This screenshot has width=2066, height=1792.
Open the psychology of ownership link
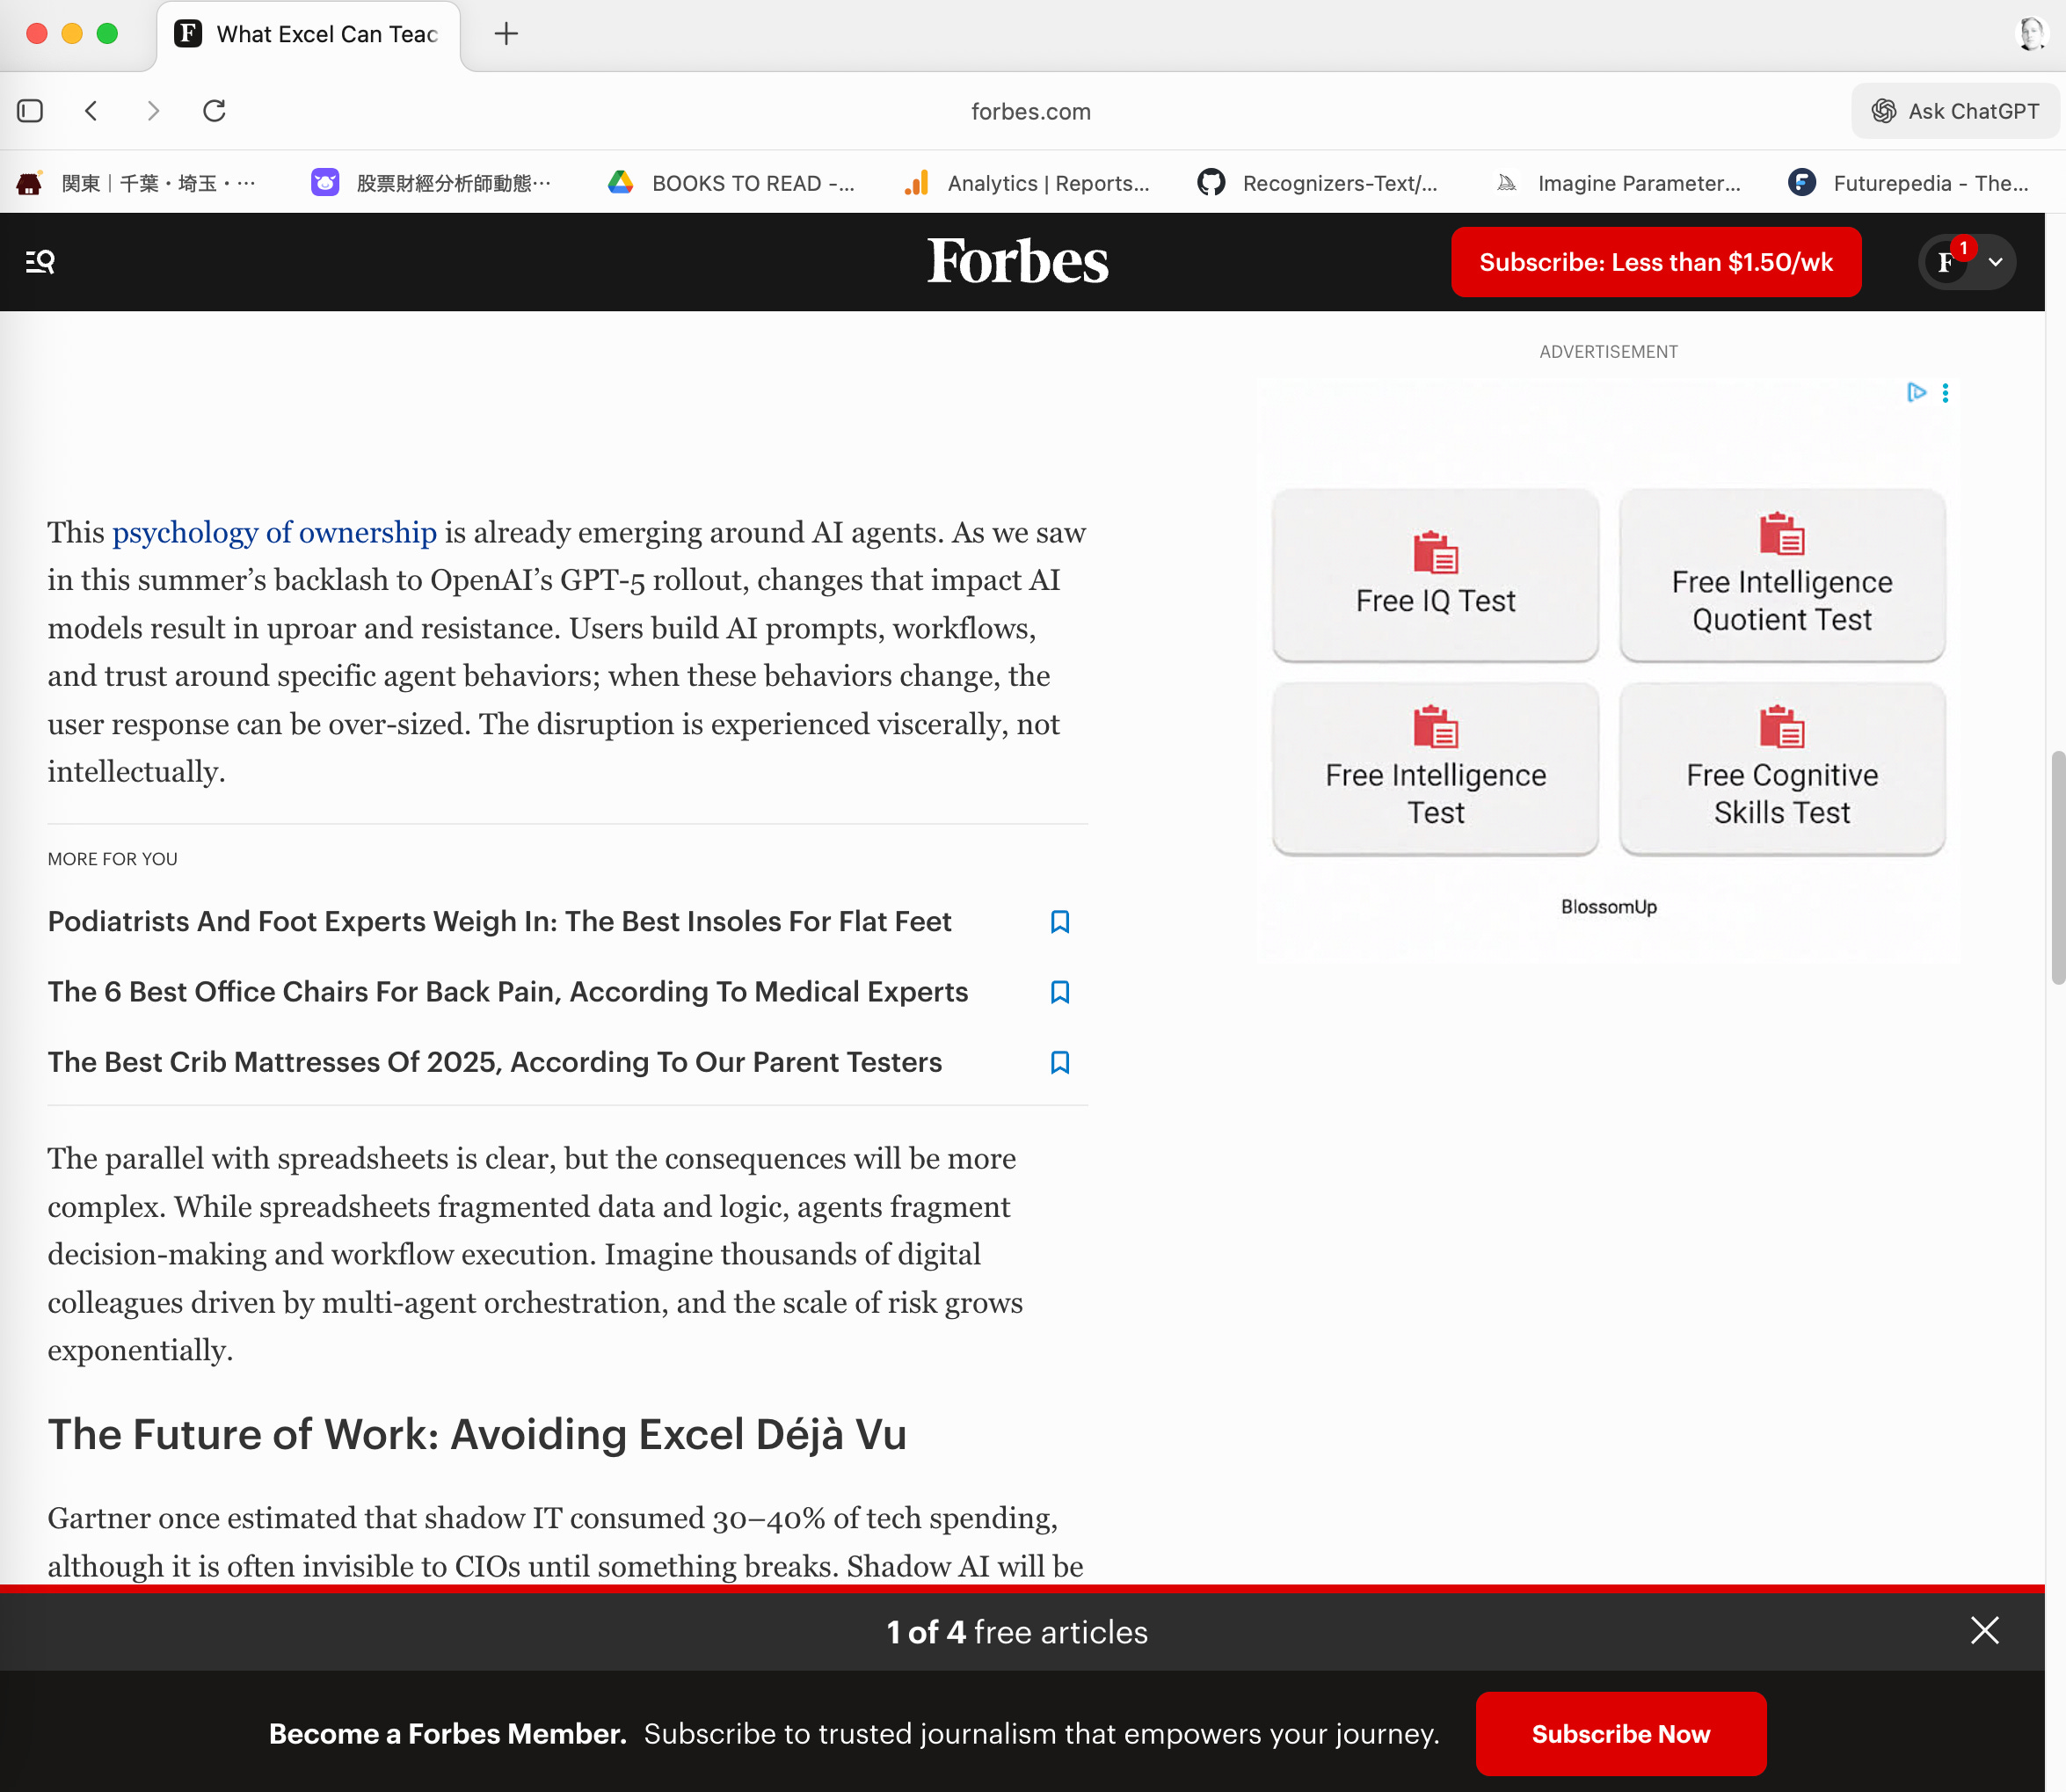tap(274, 532)
